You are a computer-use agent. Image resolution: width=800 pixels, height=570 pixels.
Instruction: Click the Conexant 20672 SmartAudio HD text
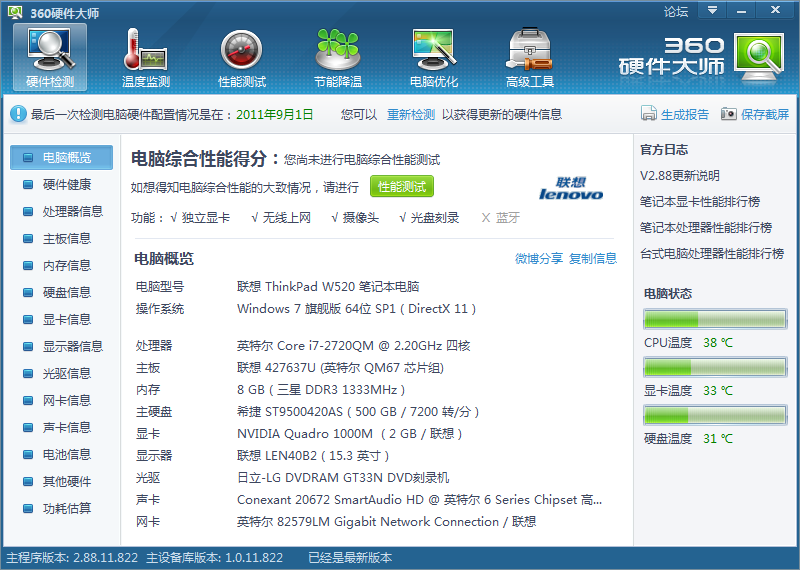coord(419,500)
